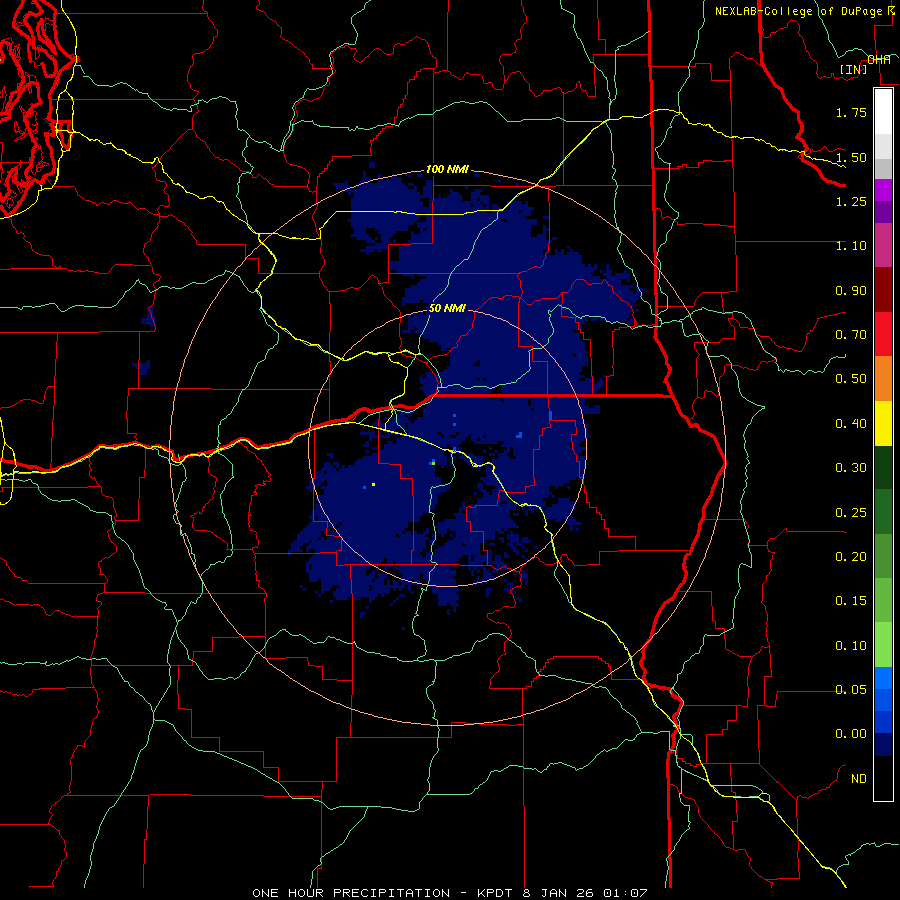900x900 pixels.
Task: Click the 1.50 legend value
Action: pos(851,157)
